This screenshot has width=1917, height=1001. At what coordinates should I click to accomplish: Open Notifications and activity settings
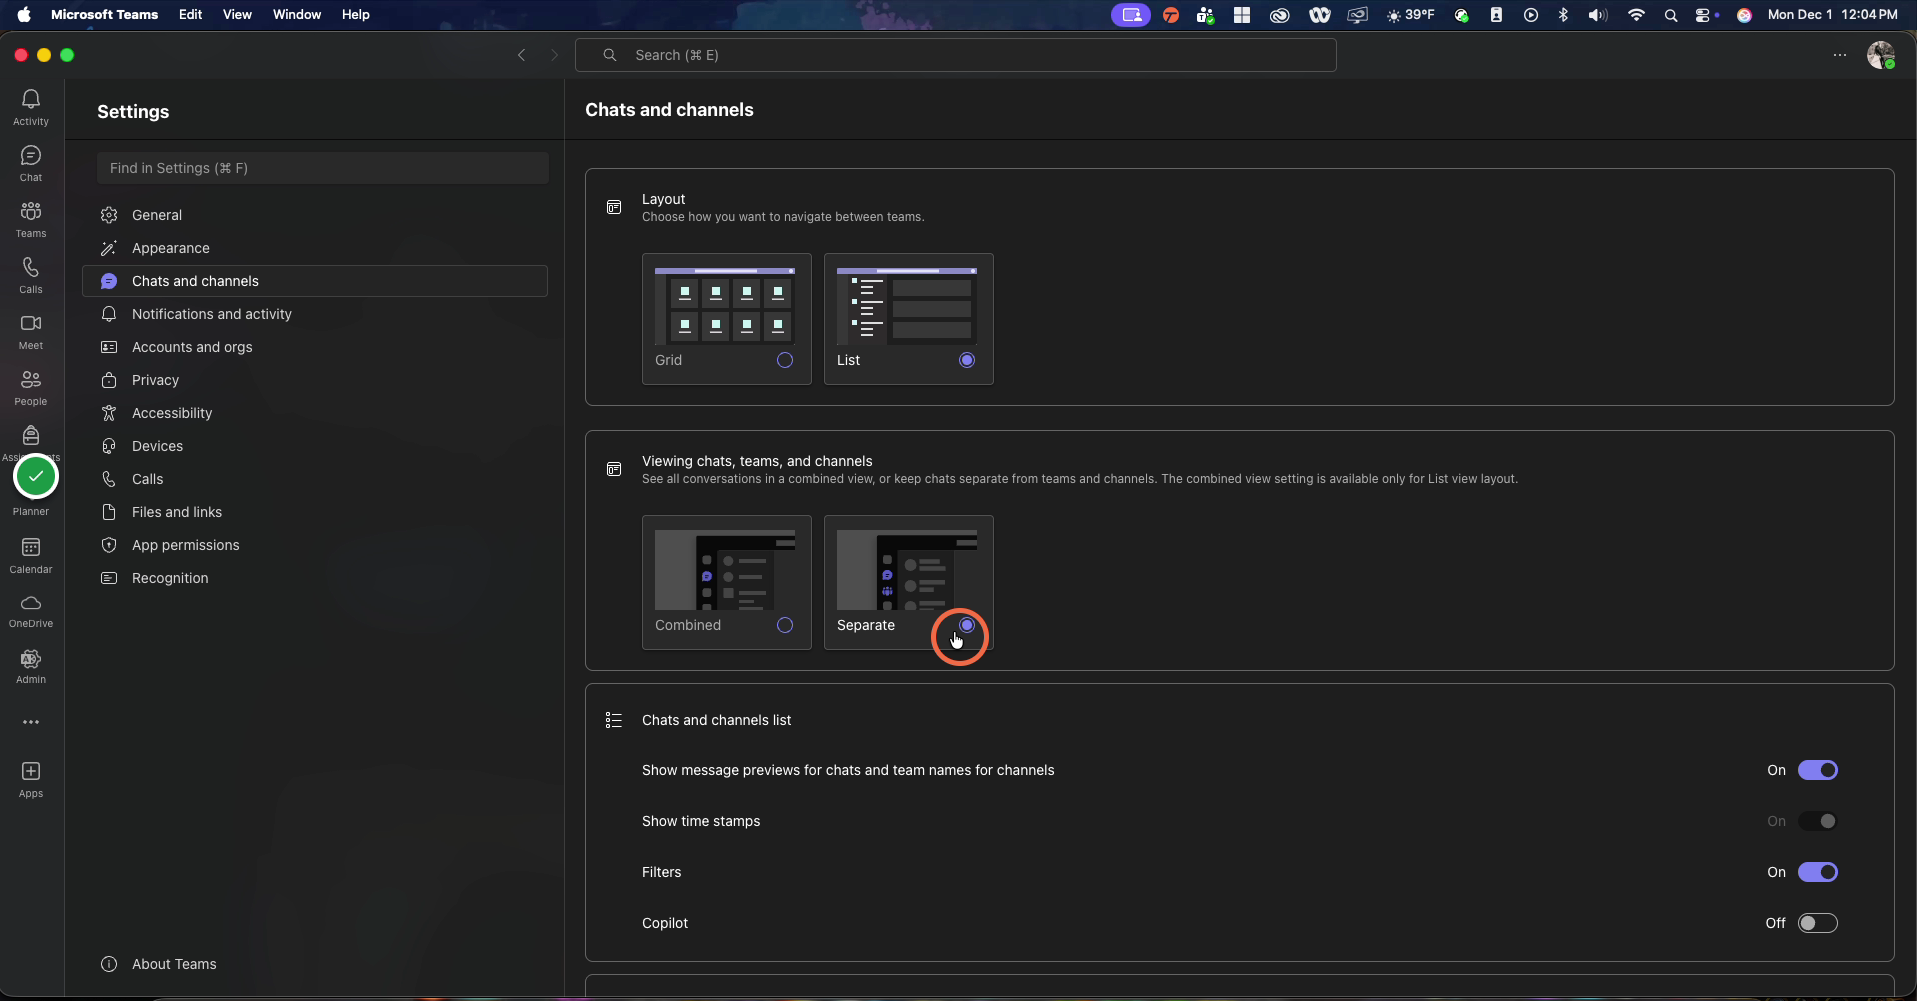315,314
